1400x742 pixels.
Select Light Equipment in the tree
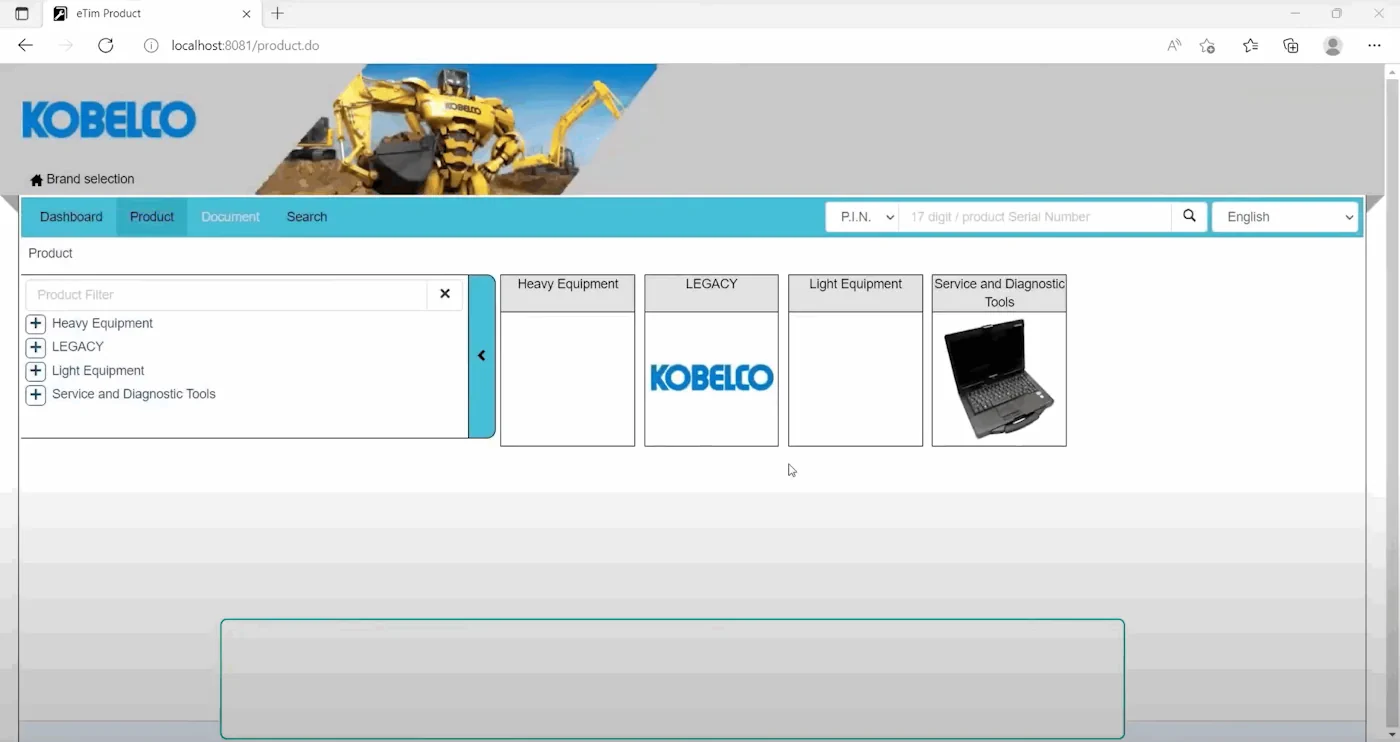pyautogui.click(x=98, y=371)
